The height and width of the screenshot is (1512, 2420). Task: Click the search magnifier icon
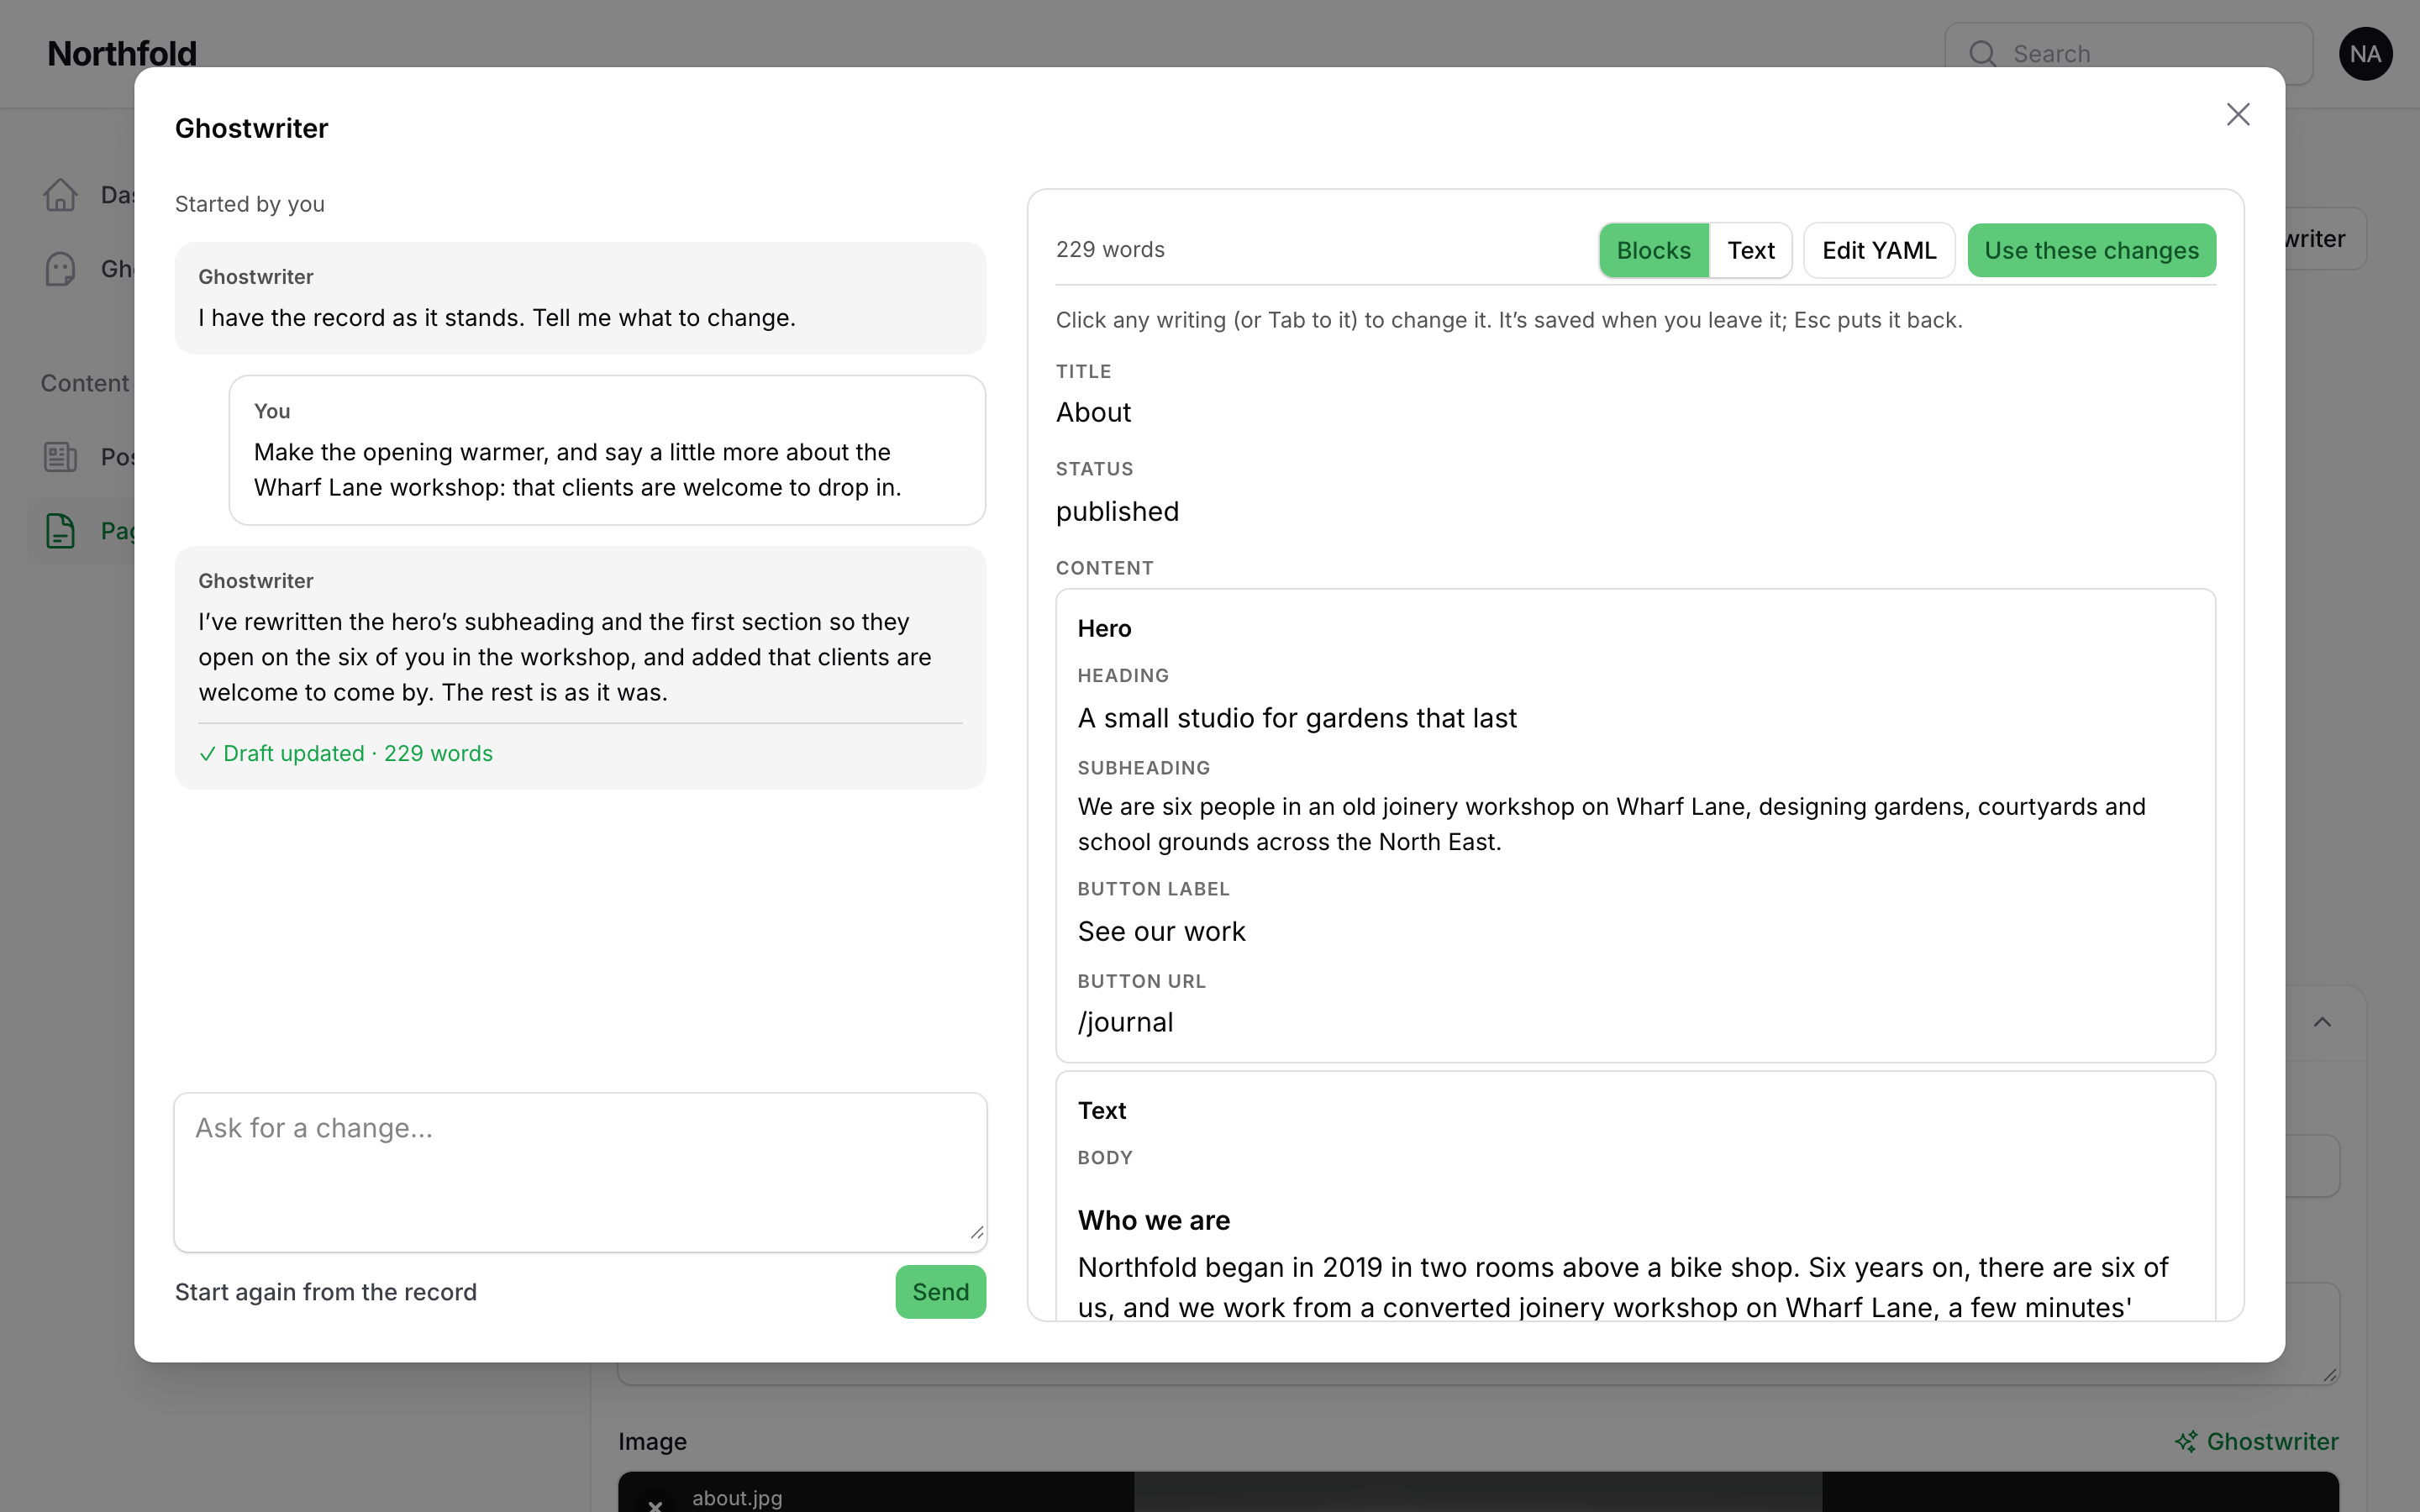(1982, 54)
